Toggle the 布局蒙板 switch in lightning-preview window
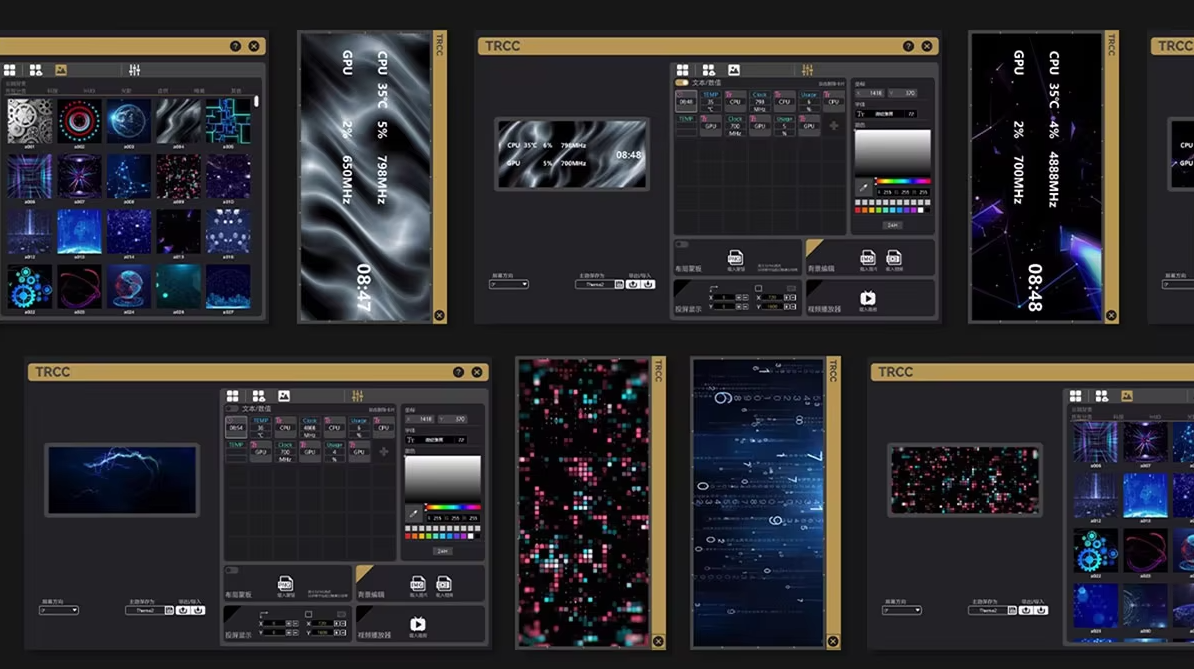The width and height of the screenshot is (1194, 669). click(232, 570)
